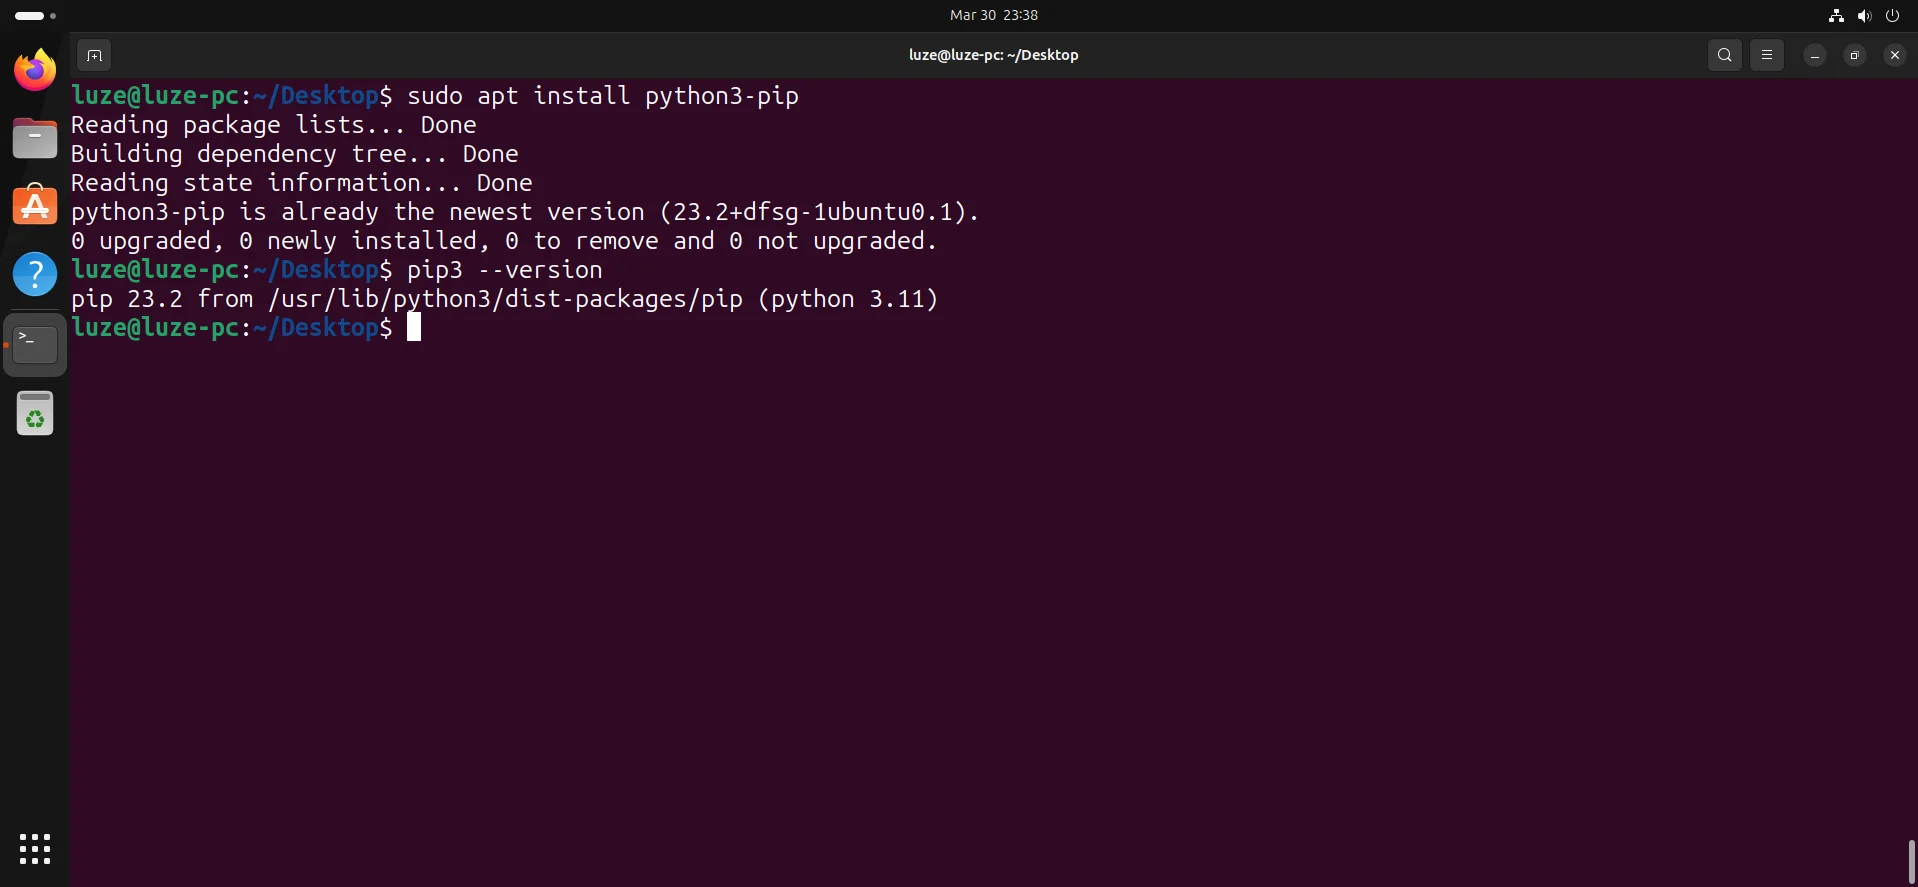Click the terminal search button
1918x887 pixels.
click(x=1724, y=55)
